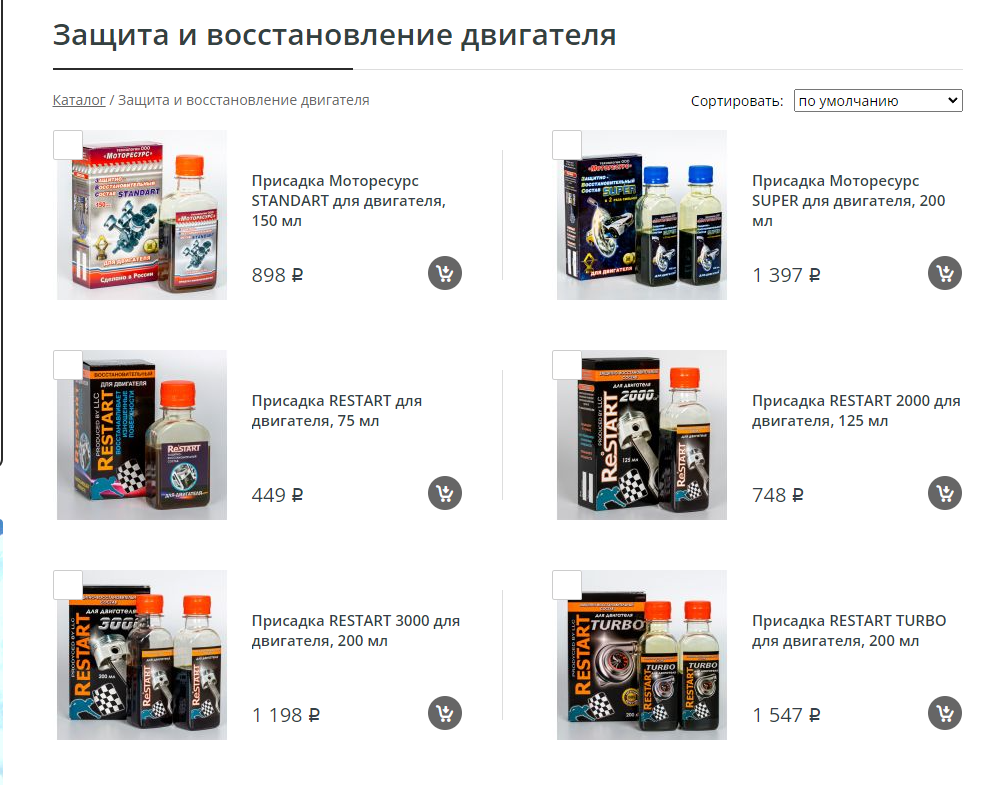Screen dimensions: 989x785
Task: Tick checkbox on RESTART TURBO product
Action: 566,585
